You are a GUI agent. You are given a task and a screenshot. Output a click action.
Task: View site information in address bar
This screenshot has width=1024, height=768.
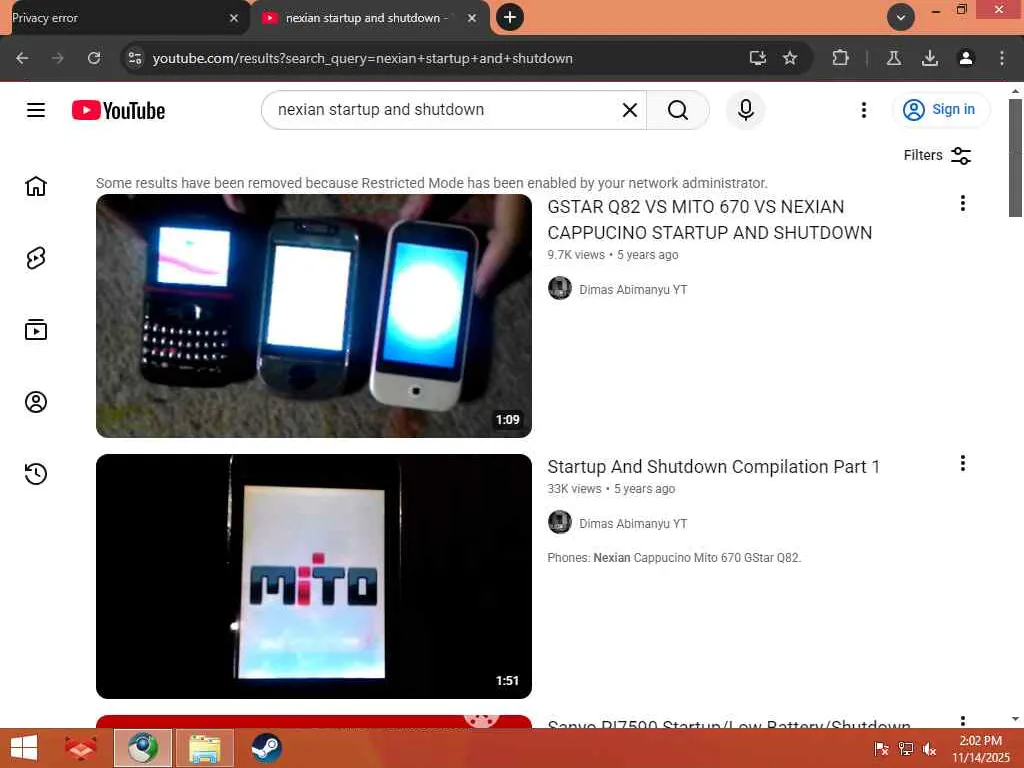point(135,58)
